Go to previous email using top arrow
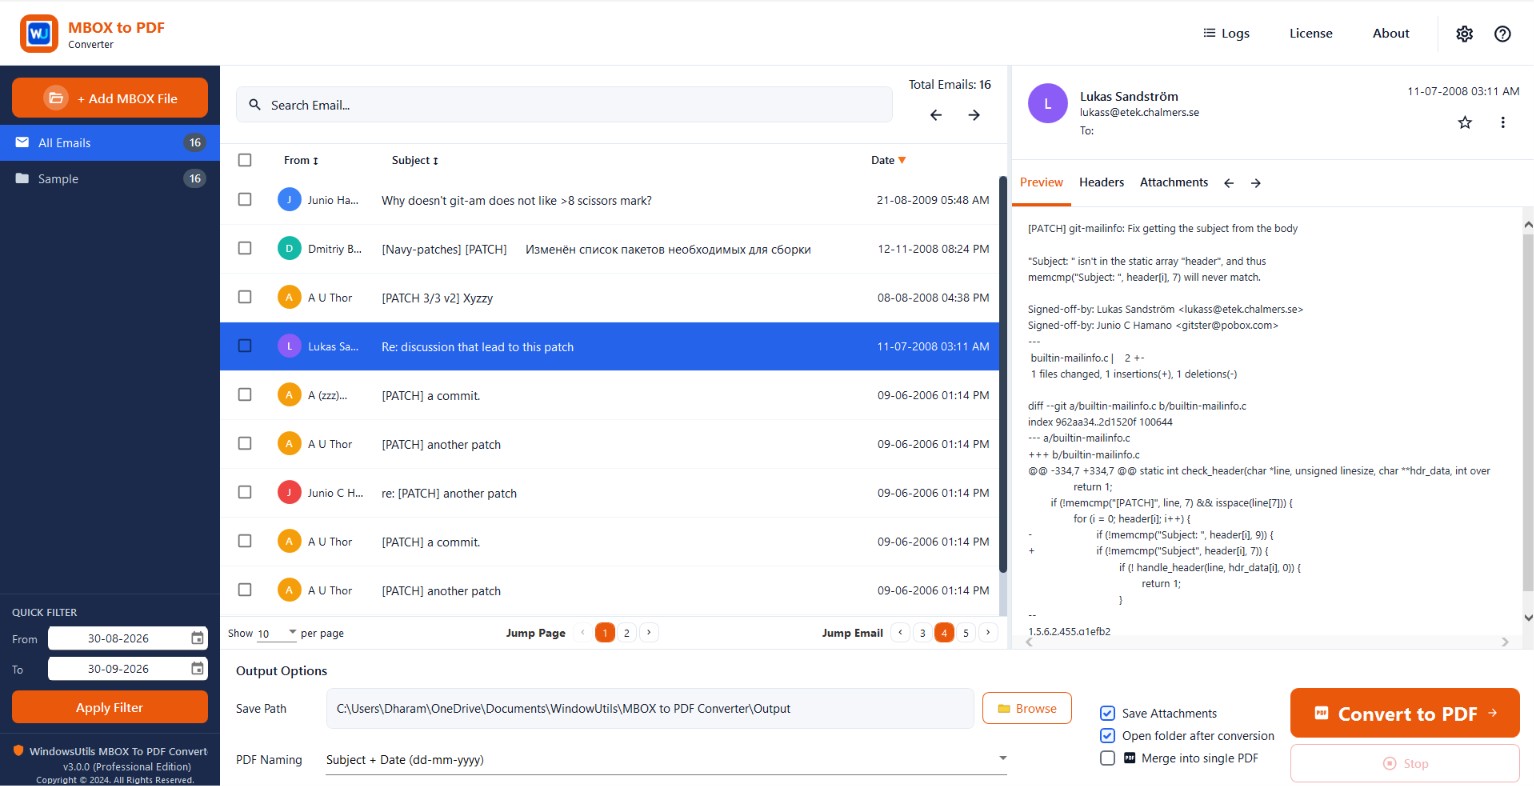 click(936, 115)
